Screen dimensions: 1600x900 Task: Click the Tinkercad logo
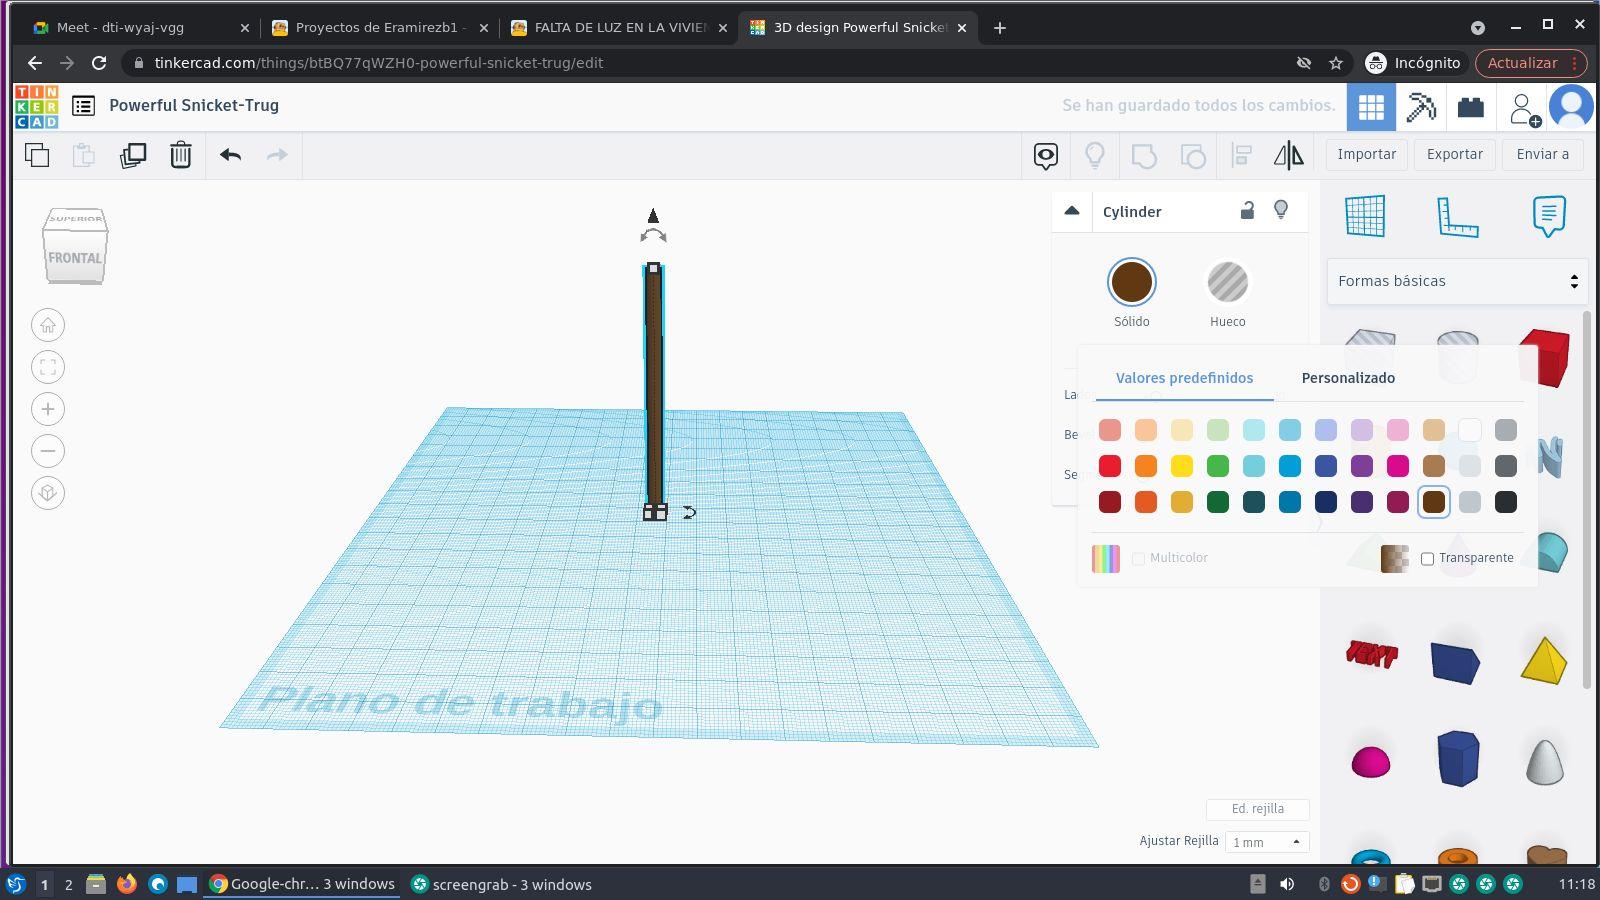click(x=36, y=106)
